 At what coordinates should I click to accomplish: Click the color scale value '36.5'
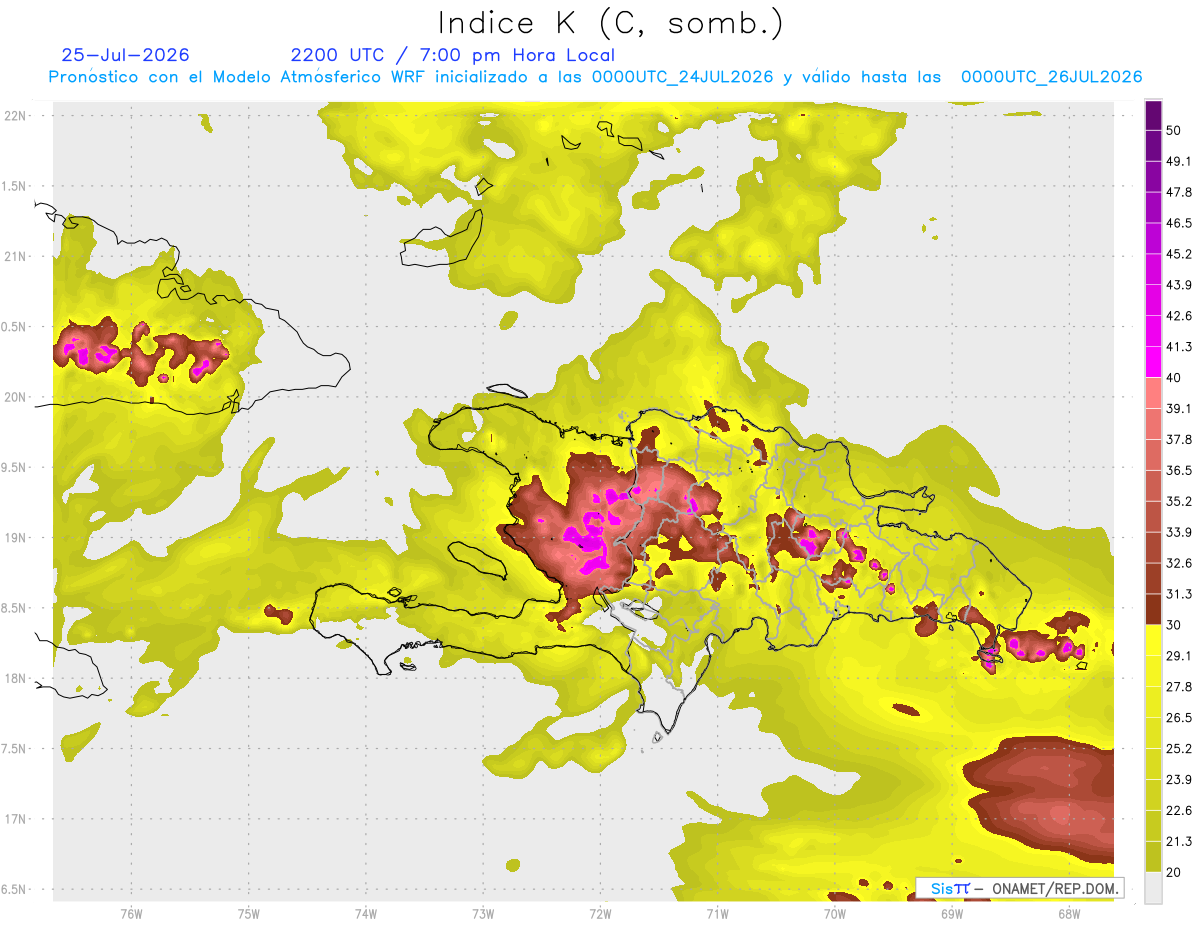(x=1178, y=470)
